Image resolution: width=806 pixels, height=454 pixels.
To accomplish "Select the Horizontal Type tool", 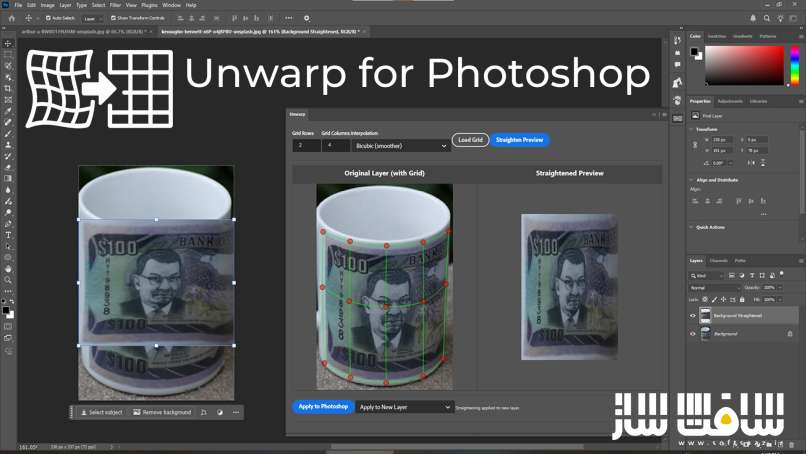I will 8,235.
